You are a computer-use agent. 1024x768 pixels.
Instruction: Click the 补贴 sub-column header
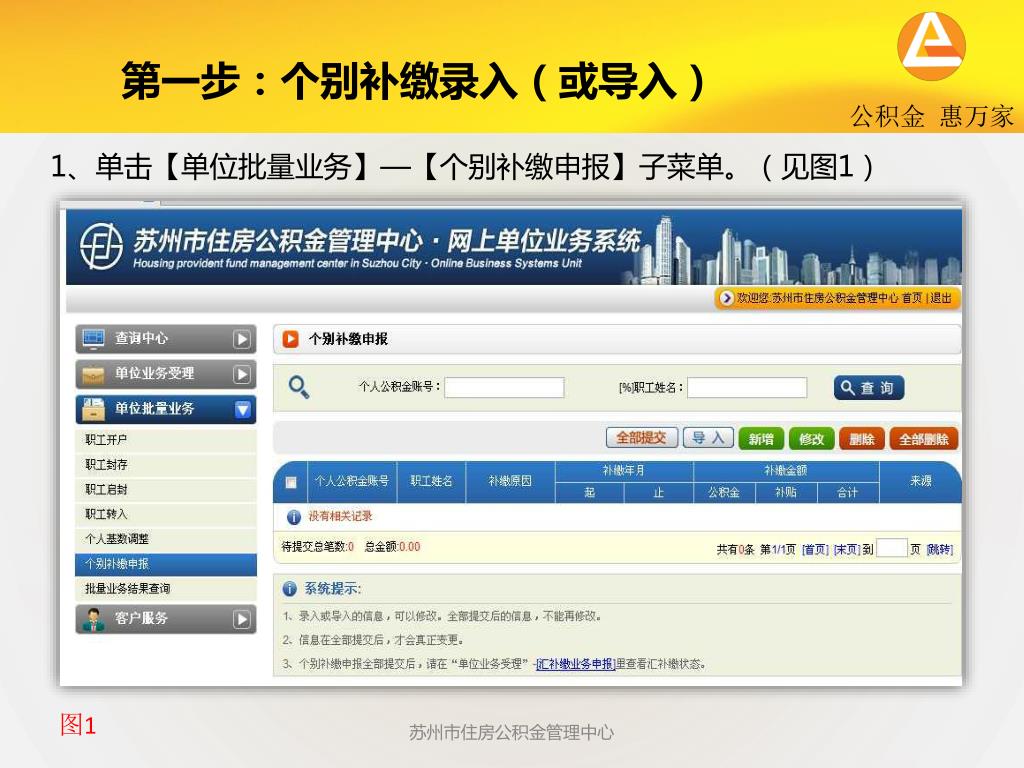786,493
